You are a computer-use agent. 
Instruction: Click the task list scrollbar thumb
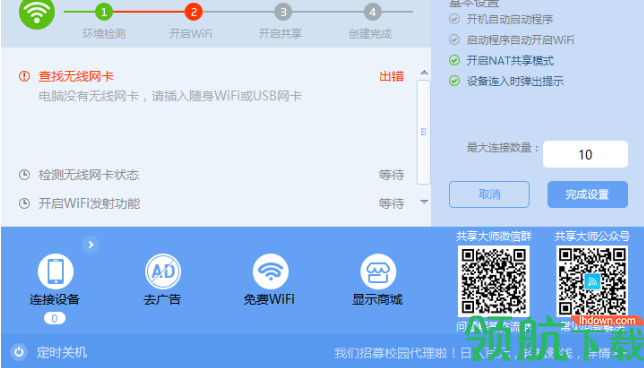(424, 132)
